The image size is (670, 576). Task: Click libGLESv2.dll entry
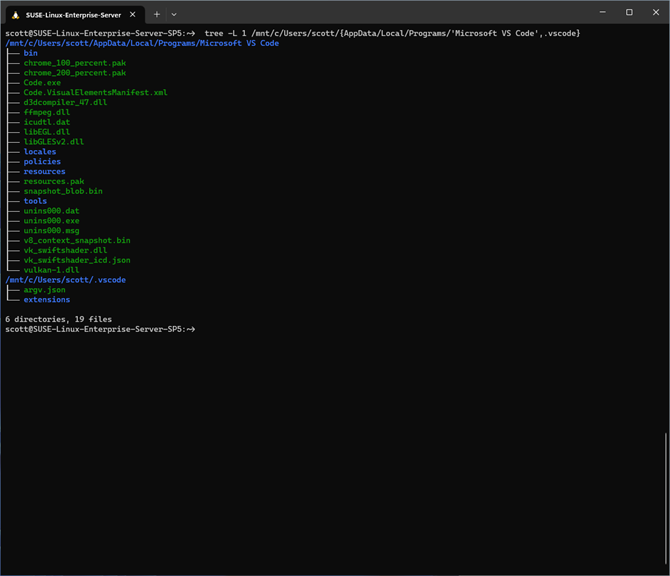pos(54,141)
